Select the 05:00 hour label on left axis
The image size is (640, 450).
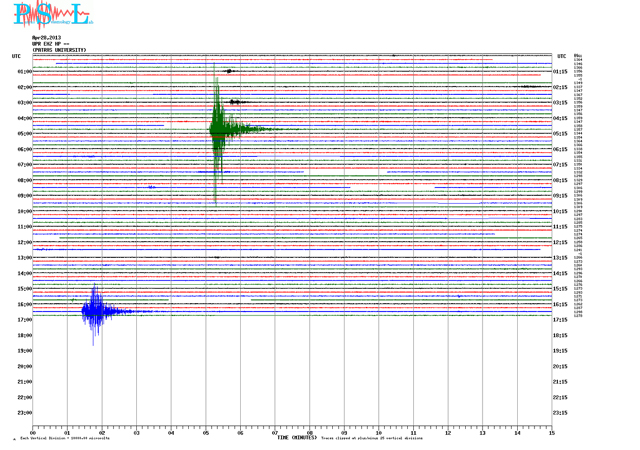coord(25,134)
